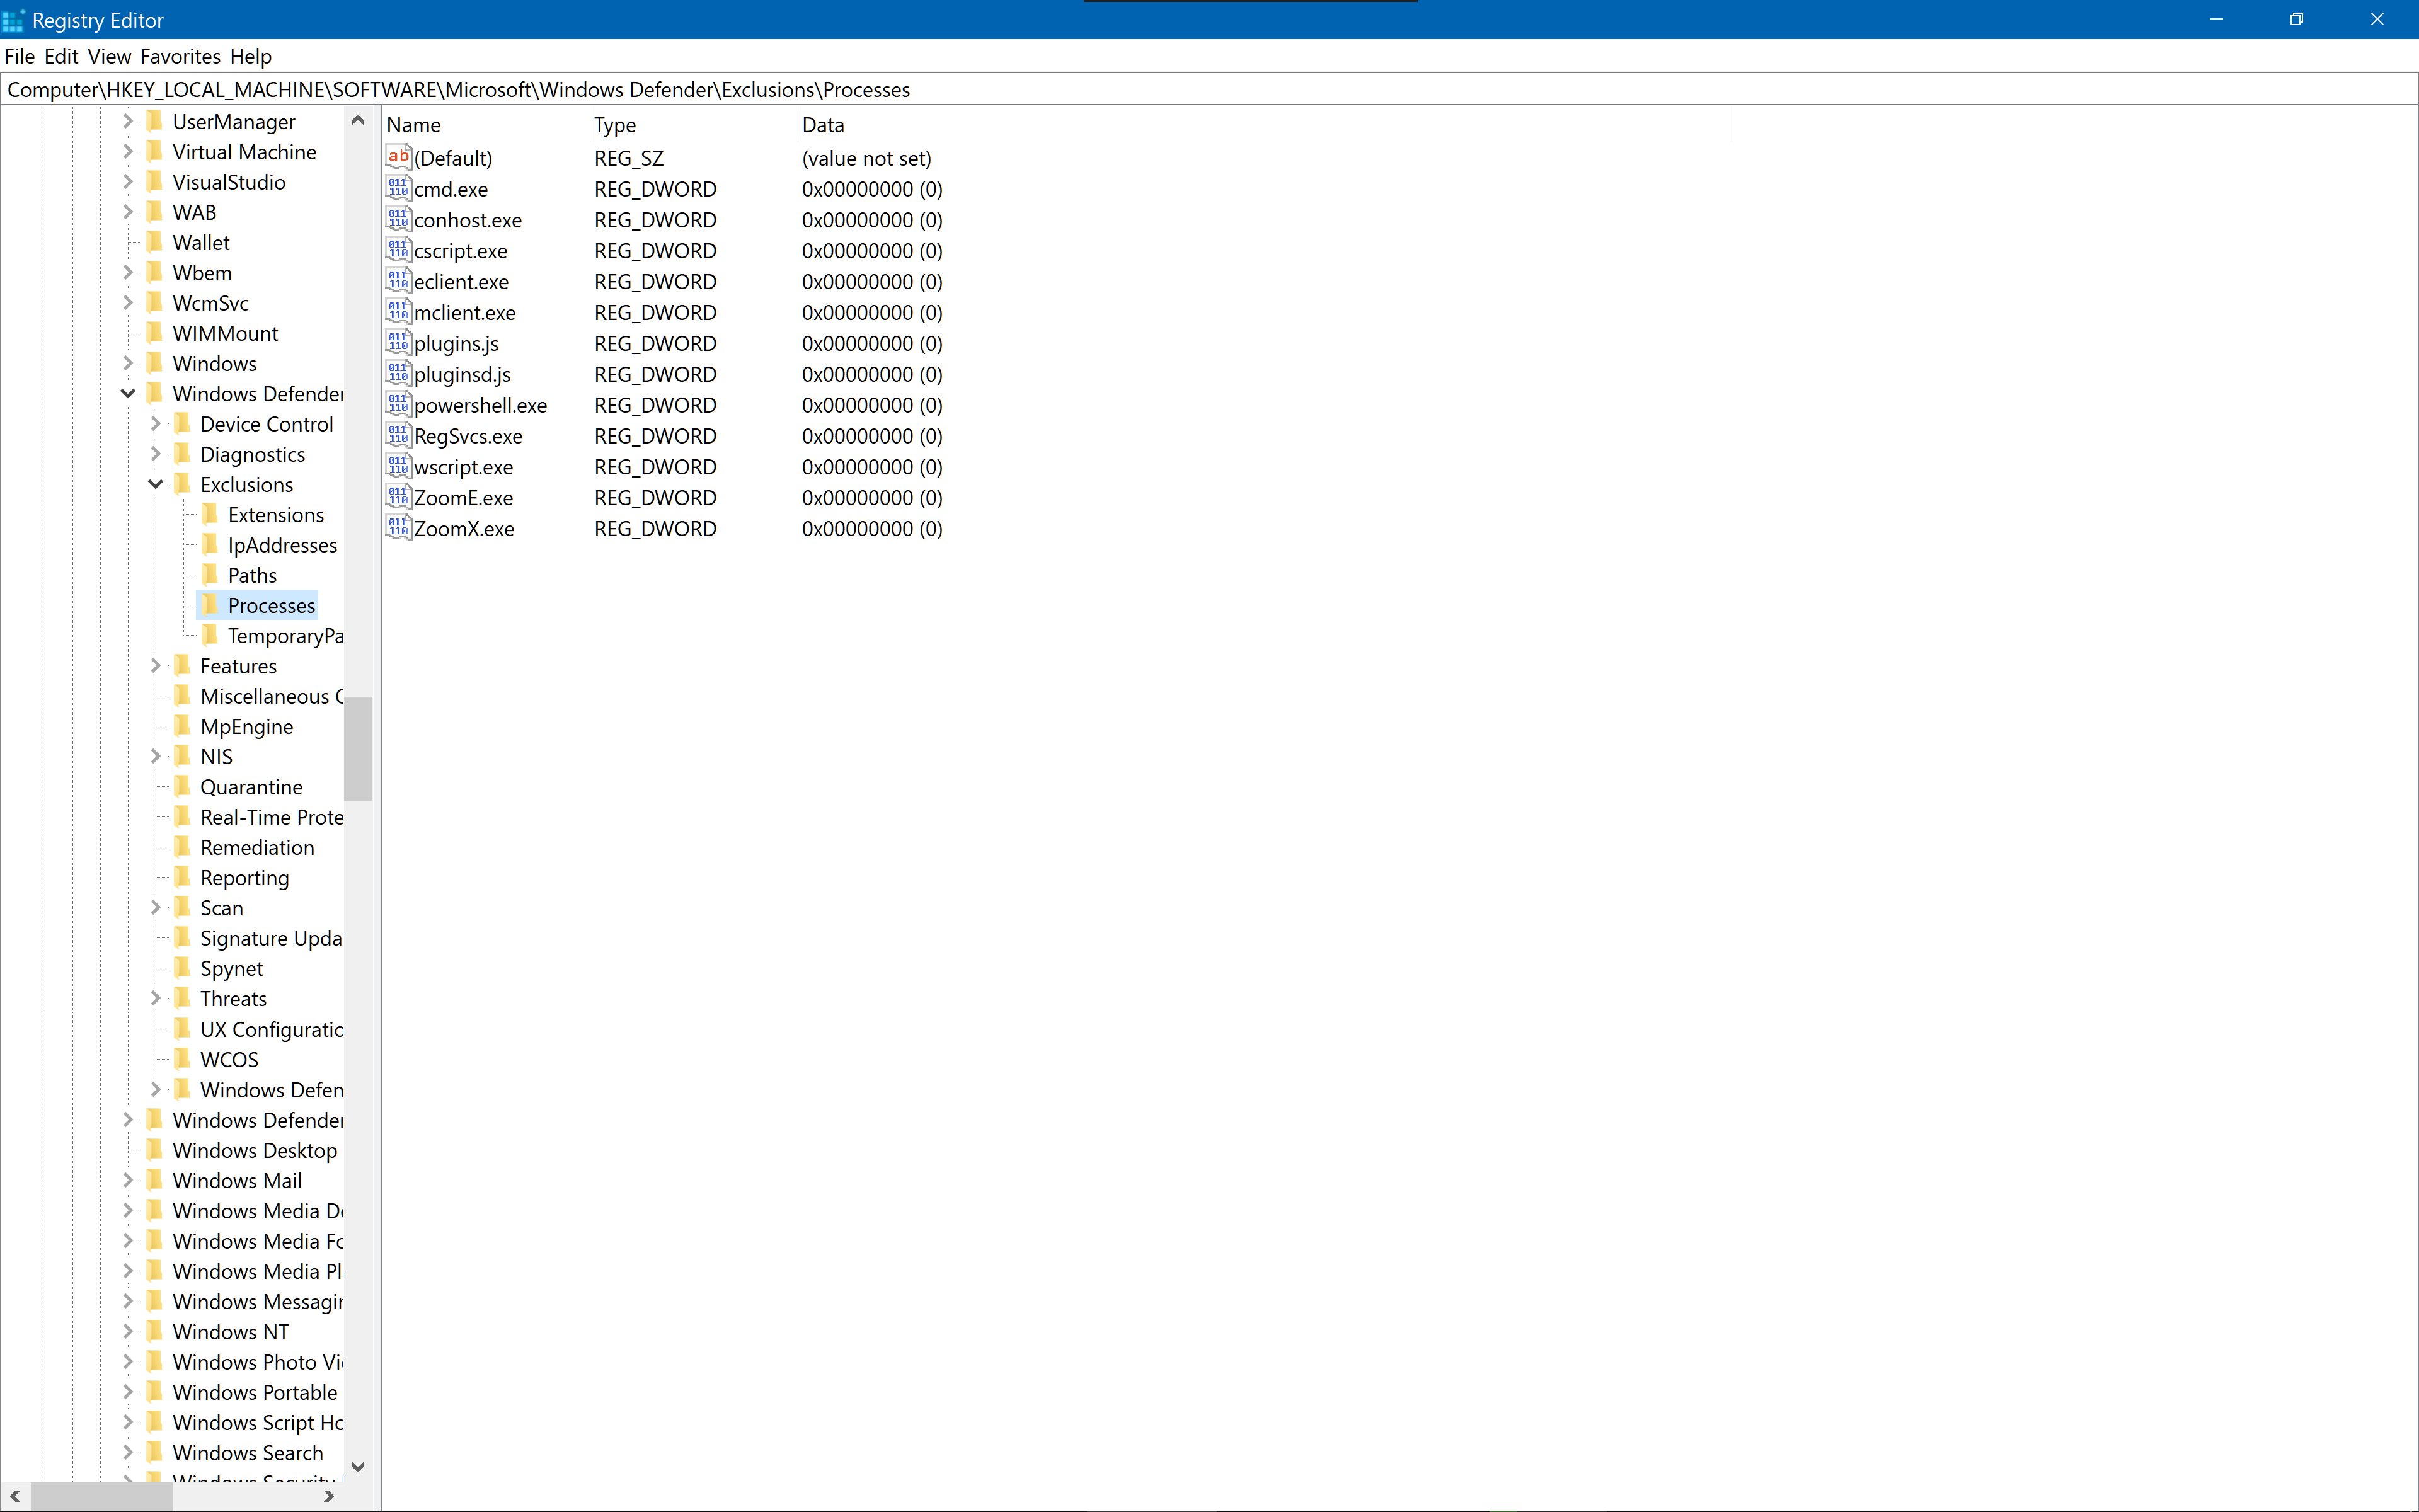
Task: Click the folder icon of the Reporting key
Action: coord(182,877)
